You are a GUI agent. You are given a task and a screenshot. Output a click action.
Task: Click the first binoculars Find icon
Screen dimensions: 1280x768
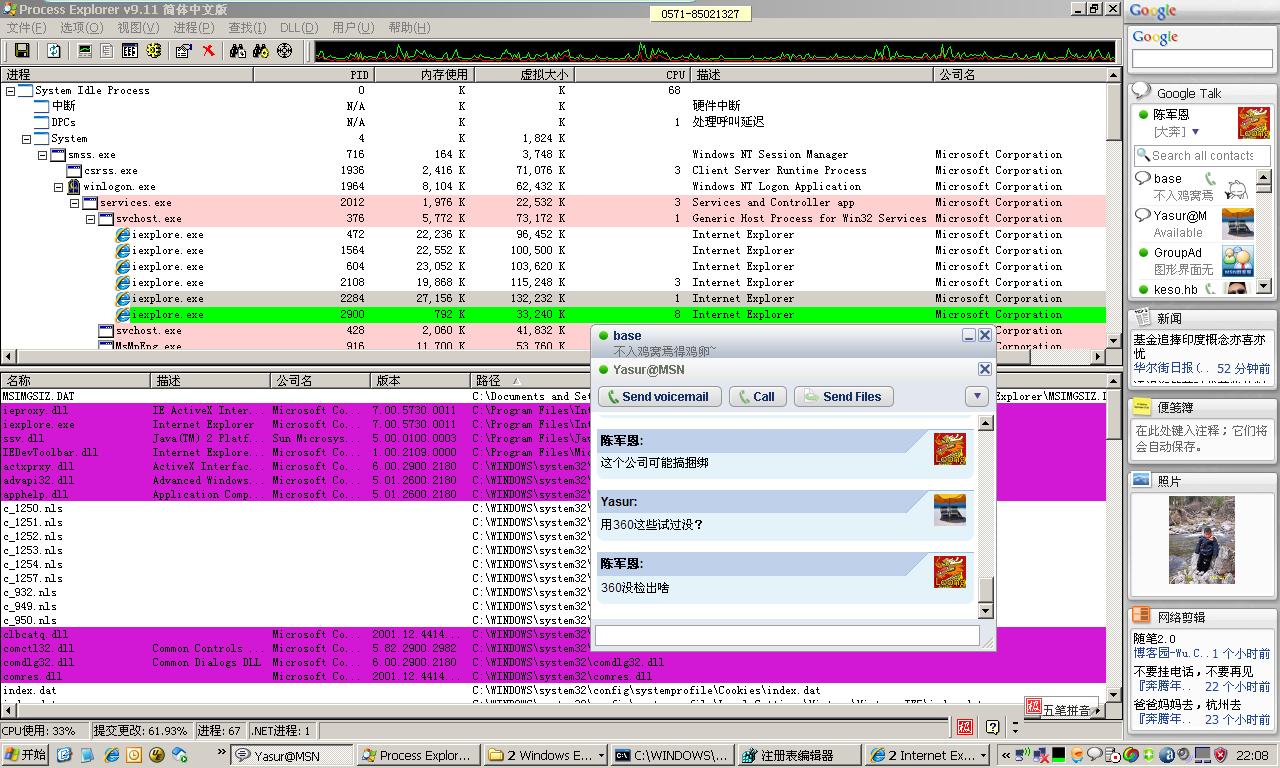[x=238, y=51]
